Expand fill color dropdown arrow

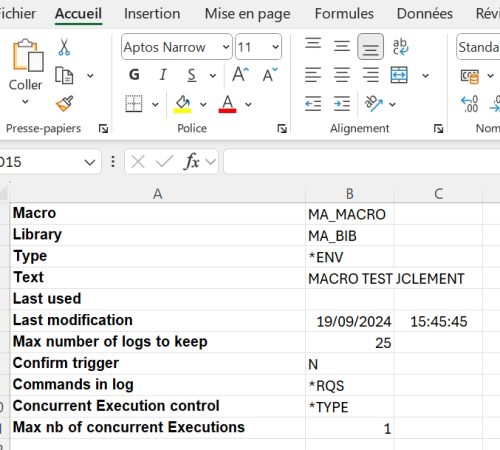point(203,104)
